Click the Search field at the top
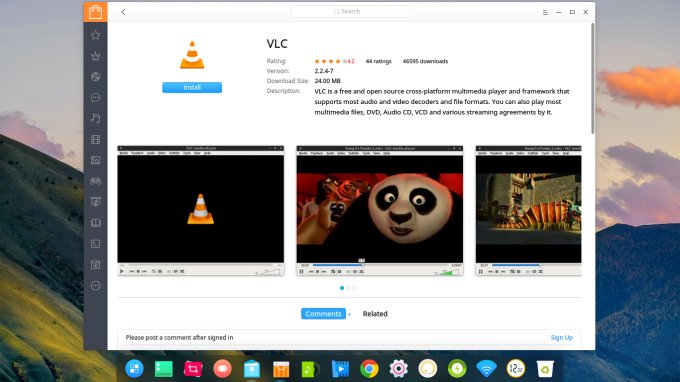 [x=350, y=12]
